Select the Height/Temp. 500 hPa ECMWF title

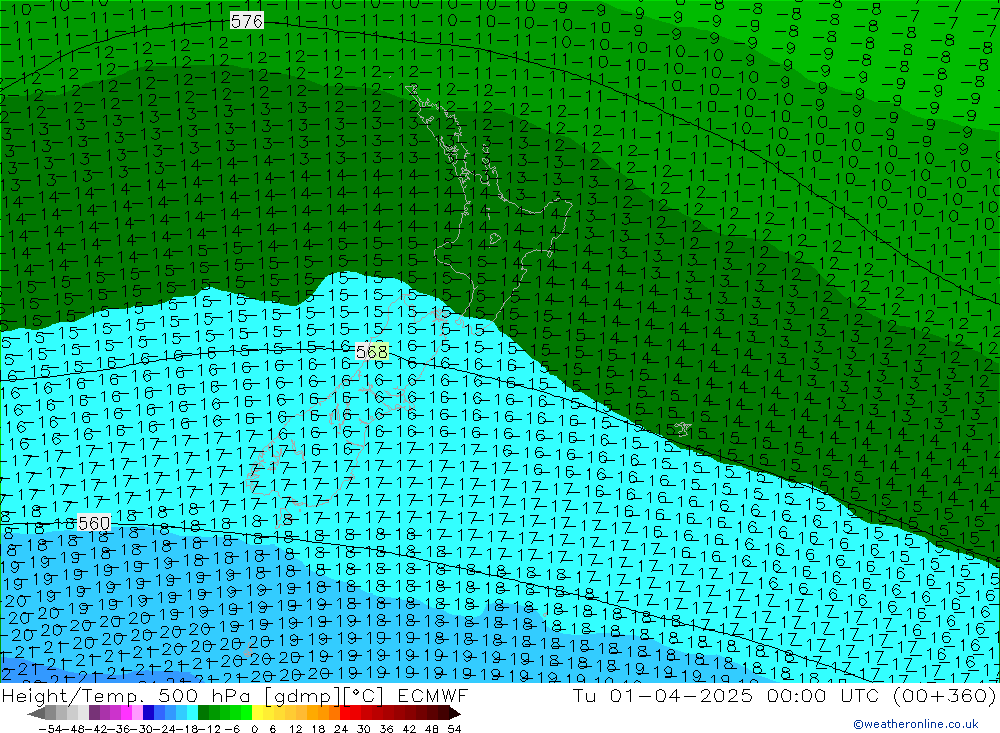[x=235, y=695]
